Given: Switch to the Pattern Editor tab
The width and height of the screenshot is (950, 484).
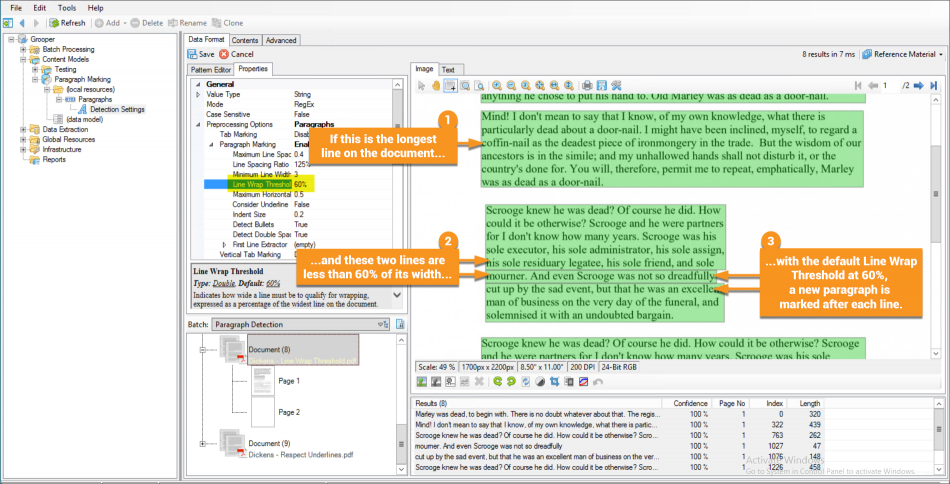Looking at the screenshot, I should pyautogui.click(x=211, y=69).
